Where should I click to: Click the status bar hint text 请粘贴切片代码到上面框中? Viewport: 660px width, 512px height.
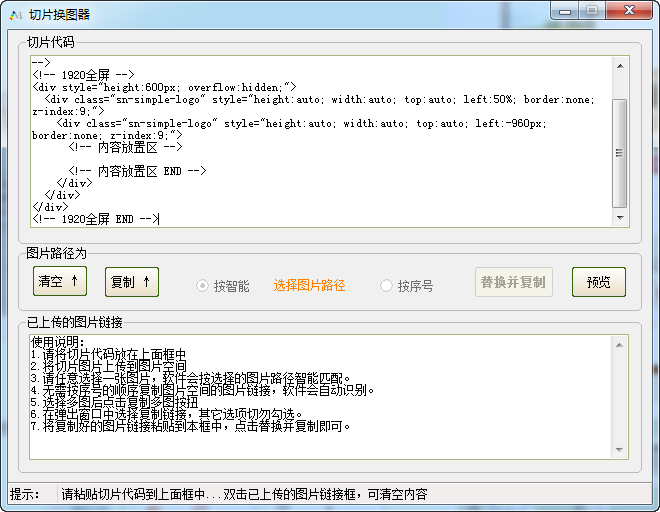tap(133, 494)
